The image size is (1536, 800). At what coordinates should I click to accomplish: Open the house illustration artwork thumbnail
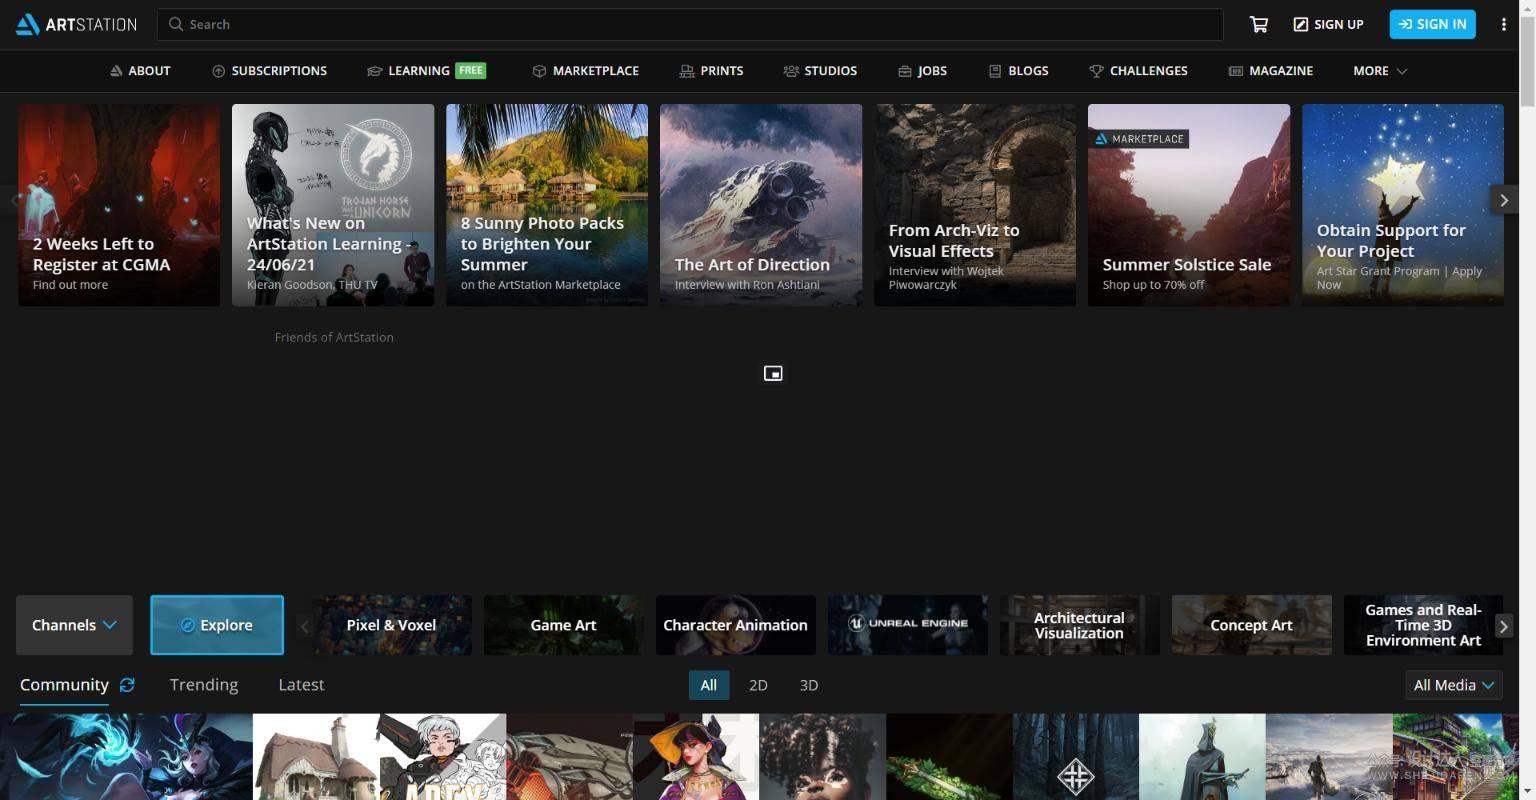point(316,757)
